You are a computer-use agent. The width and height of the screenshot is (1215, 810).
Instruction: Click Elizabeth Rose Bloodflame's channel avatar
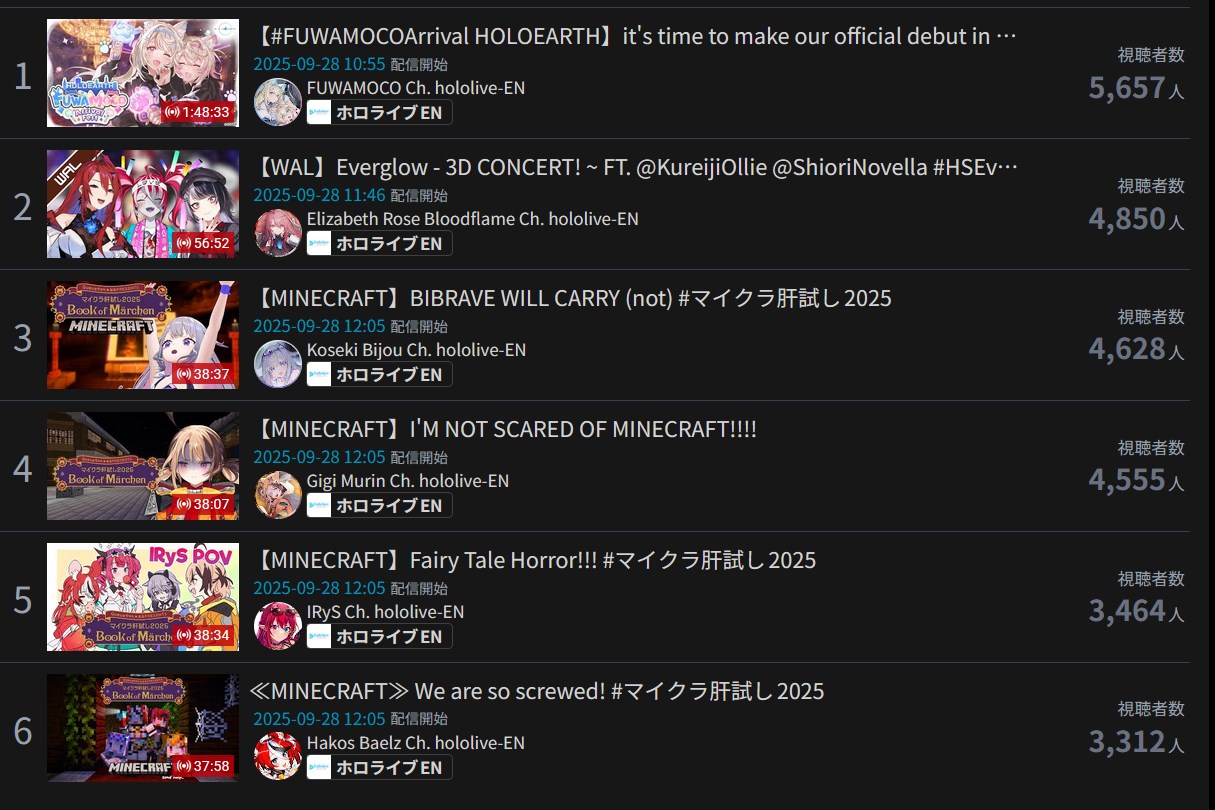point(278,233)
